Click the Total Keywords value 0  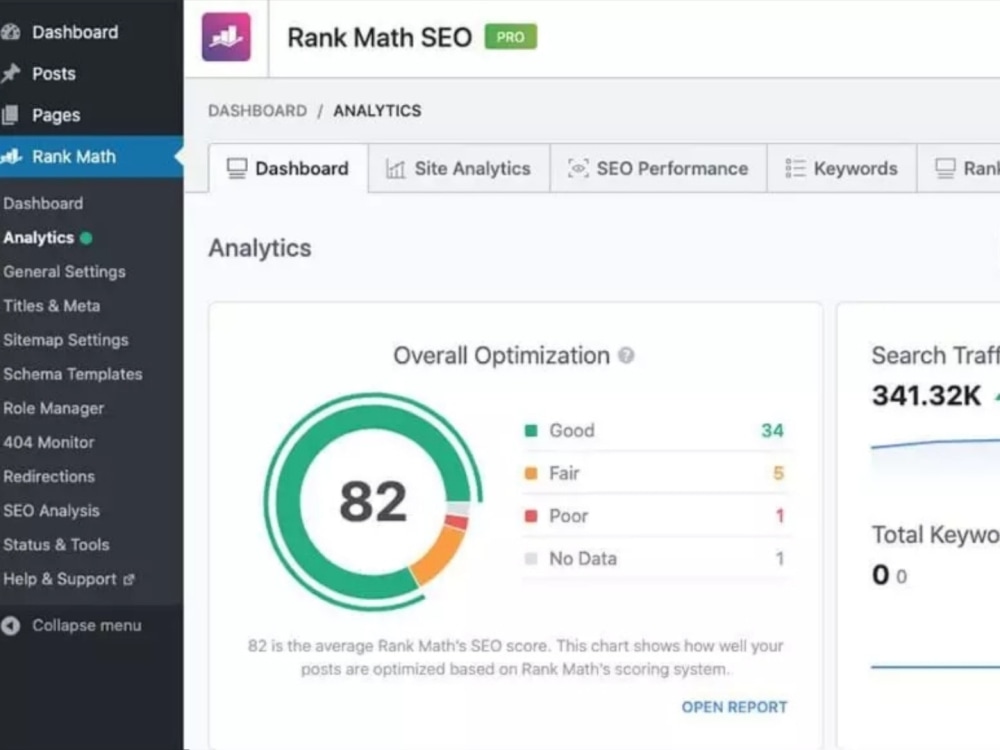click(x=880, y=575)
